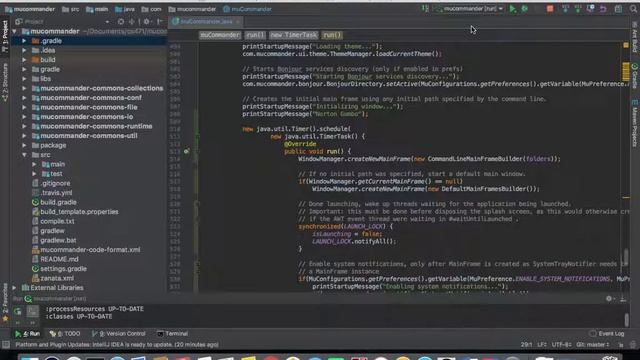The height and width of the screenshot is (360, 640).
Task: Open the VCS show history icon
Action: click(591, 9)
